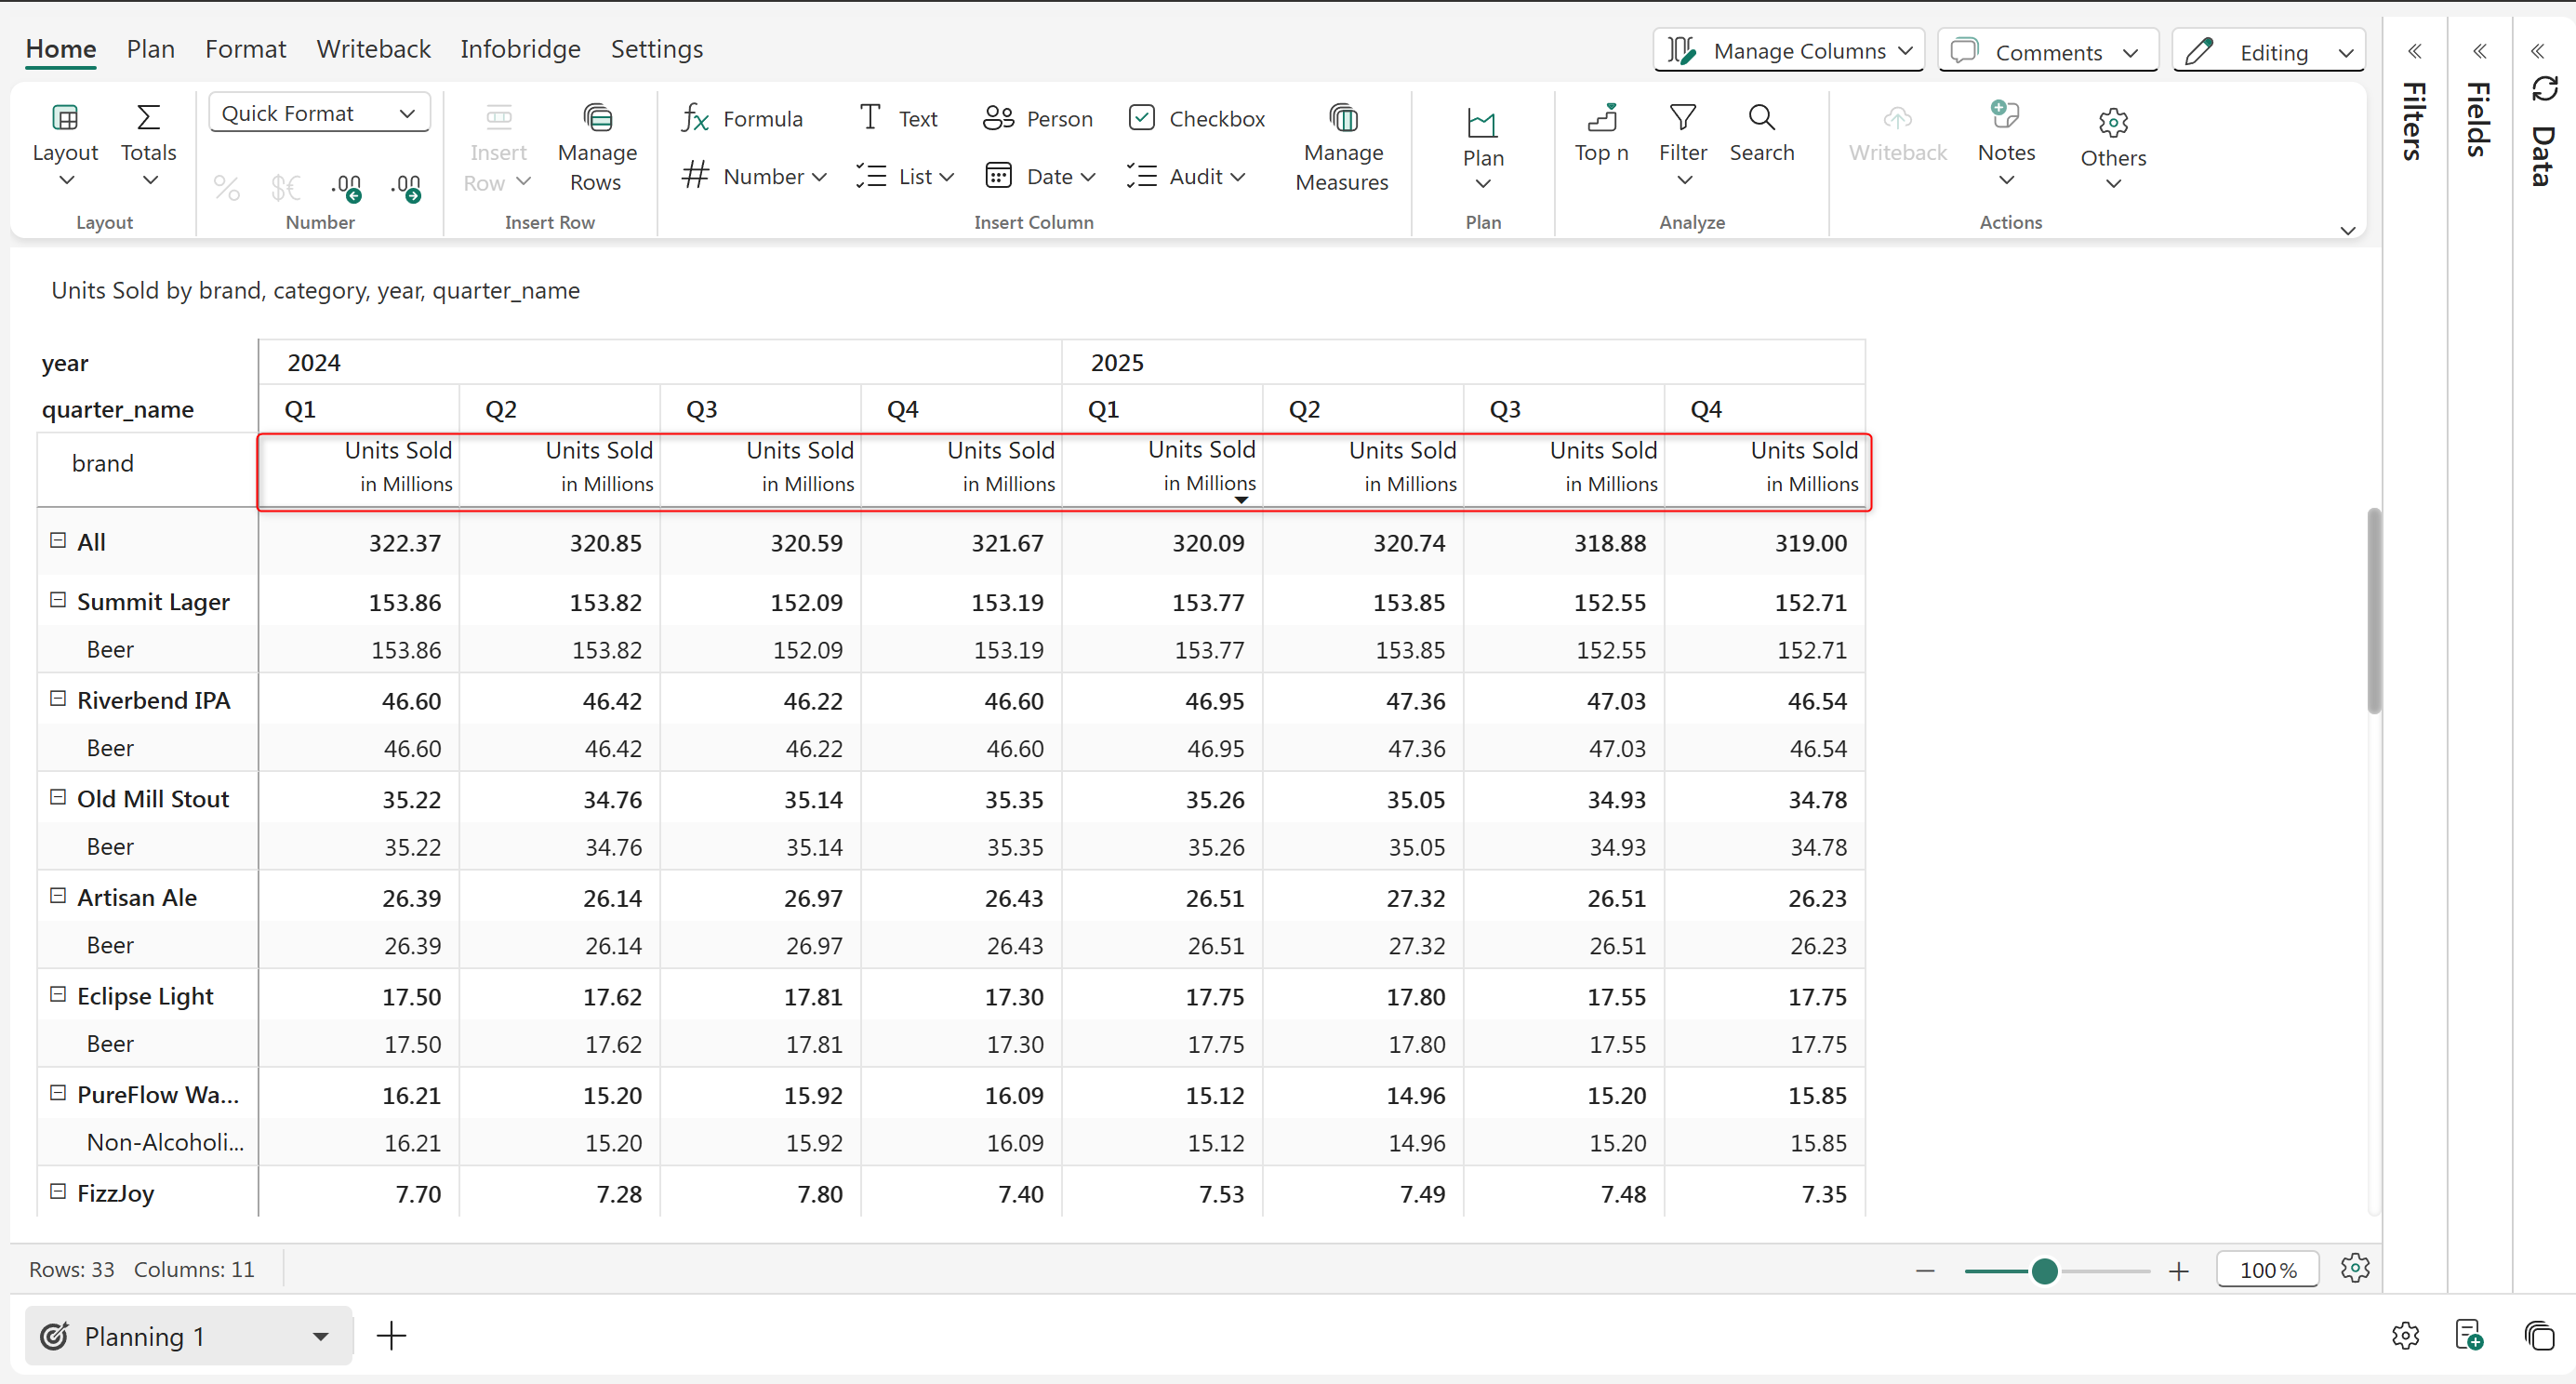Insert a Checkbox column
Screen dimensions: 2576x1384
tap(1196, 119)
